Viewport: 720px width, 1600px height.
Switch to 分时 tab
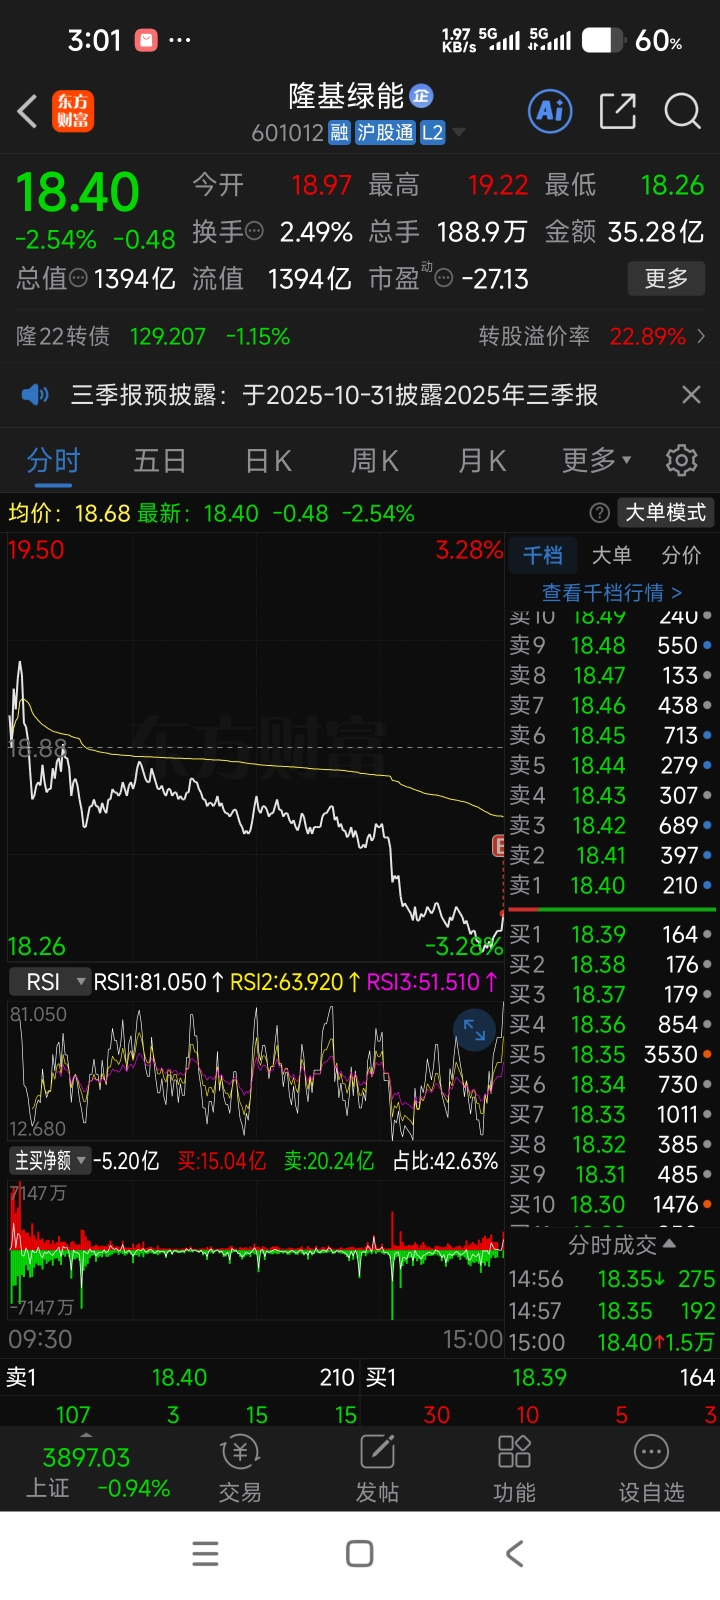coord(53,461)
